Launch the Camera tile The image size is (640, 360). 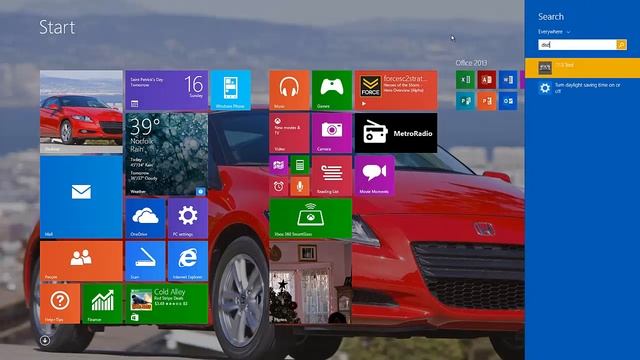[332, 133]
